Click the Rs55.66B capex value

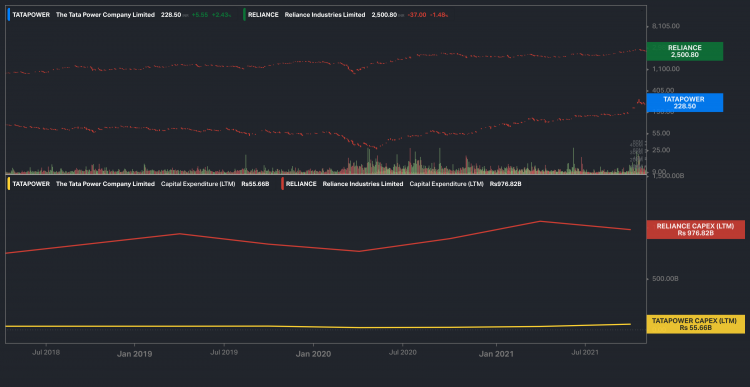tap(255, 184)
